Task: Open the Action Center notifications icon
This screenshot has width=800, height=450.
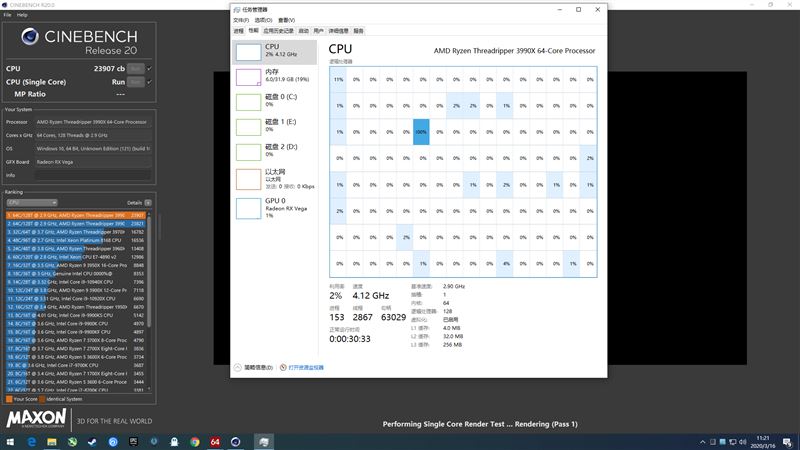Action: click(x=787, y=442)
